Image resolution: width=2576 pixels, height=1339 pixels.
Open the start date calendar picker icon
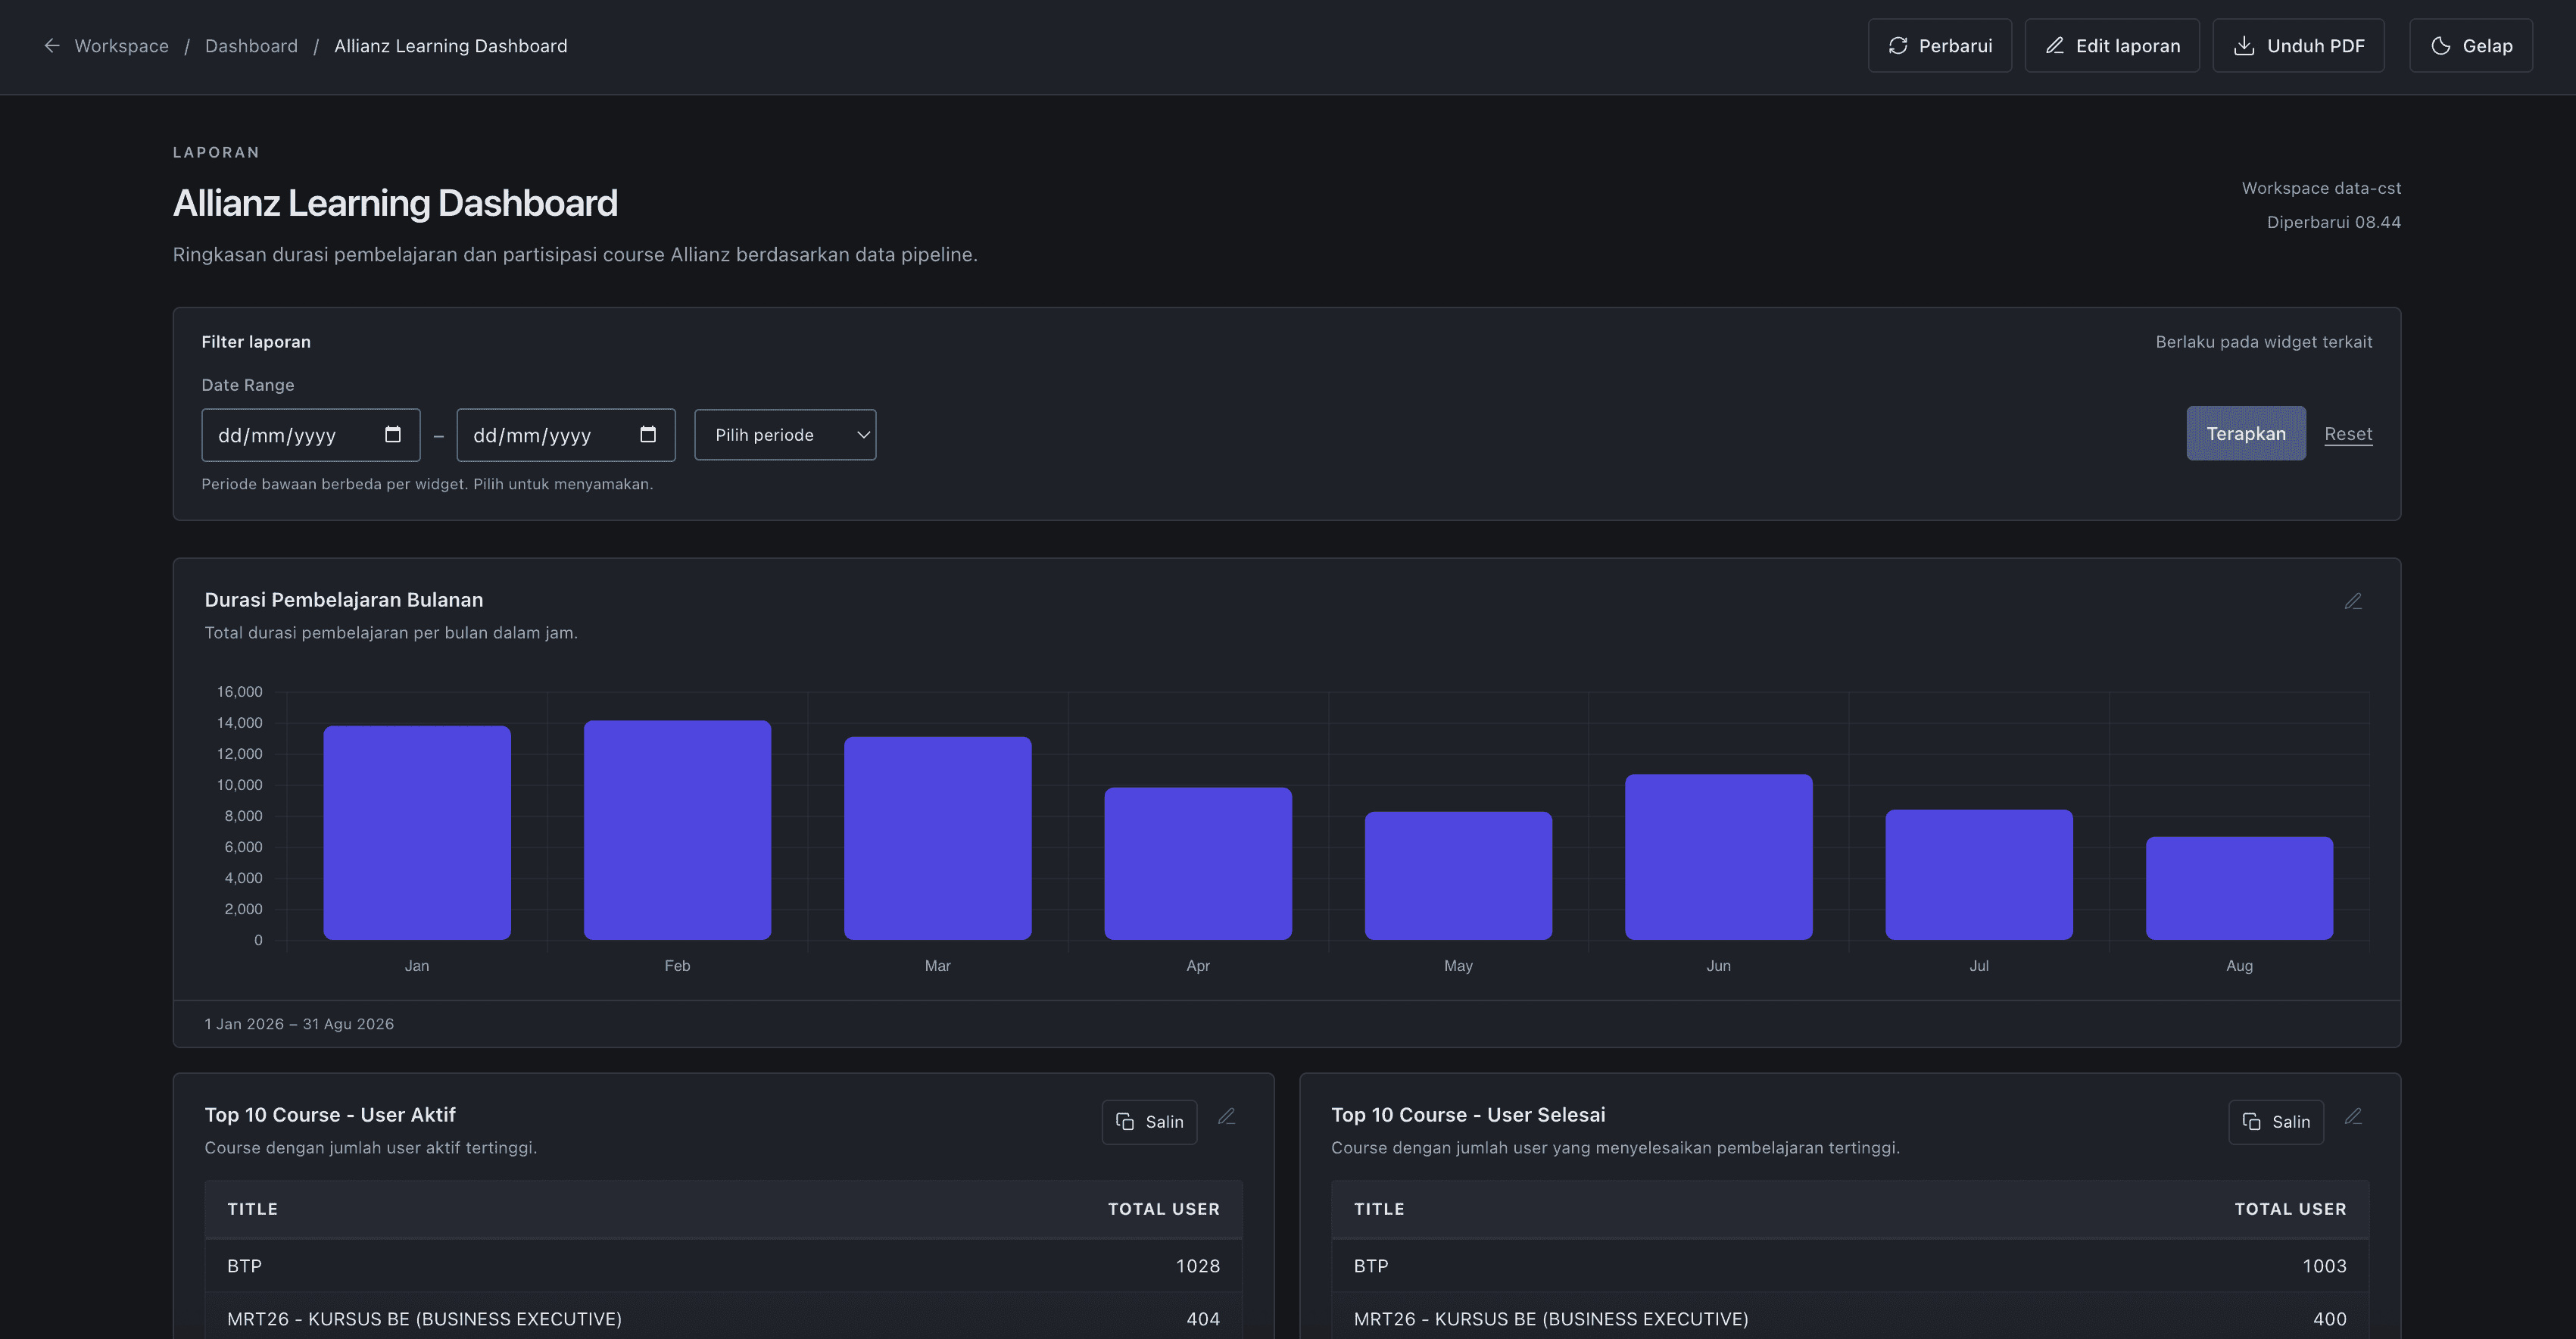pos(393,434)
